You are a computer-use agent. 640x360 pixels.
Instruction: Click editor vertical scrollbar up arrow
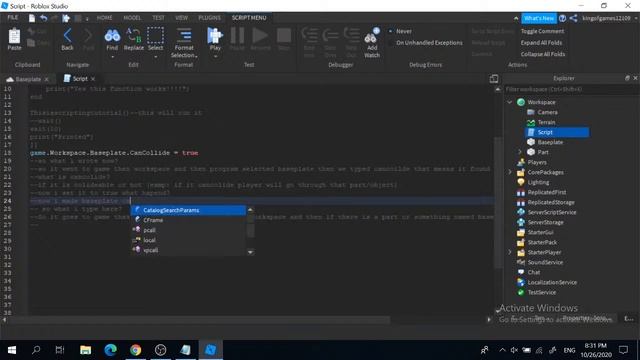pos(498,89)
